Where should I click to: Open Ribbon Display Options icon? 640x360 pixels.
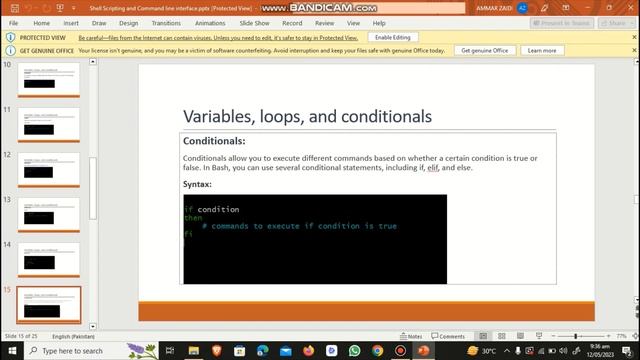tap(566, 8)
